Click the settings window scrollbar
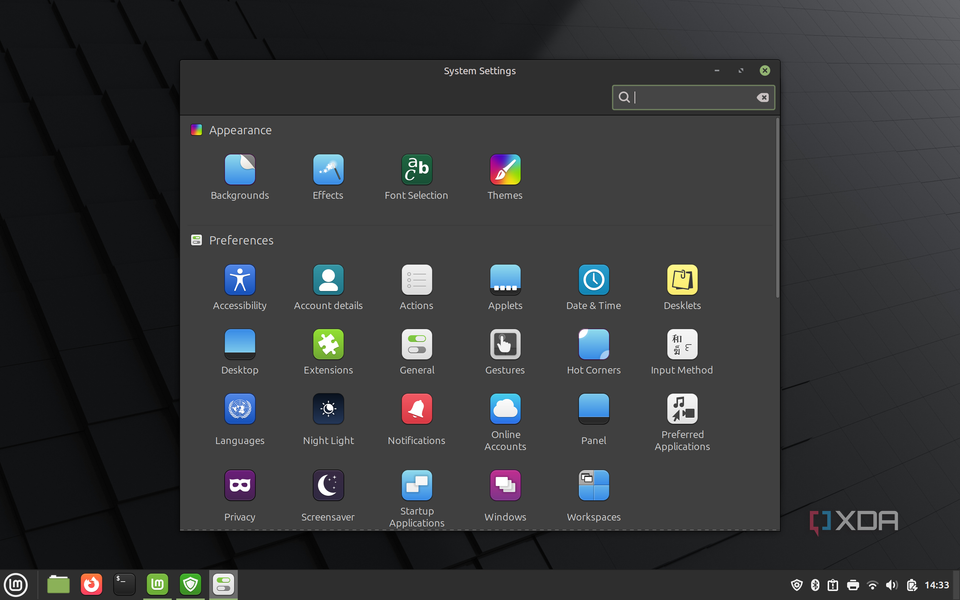This screenshot has height=600, width=960. click(x=778, y=208)
